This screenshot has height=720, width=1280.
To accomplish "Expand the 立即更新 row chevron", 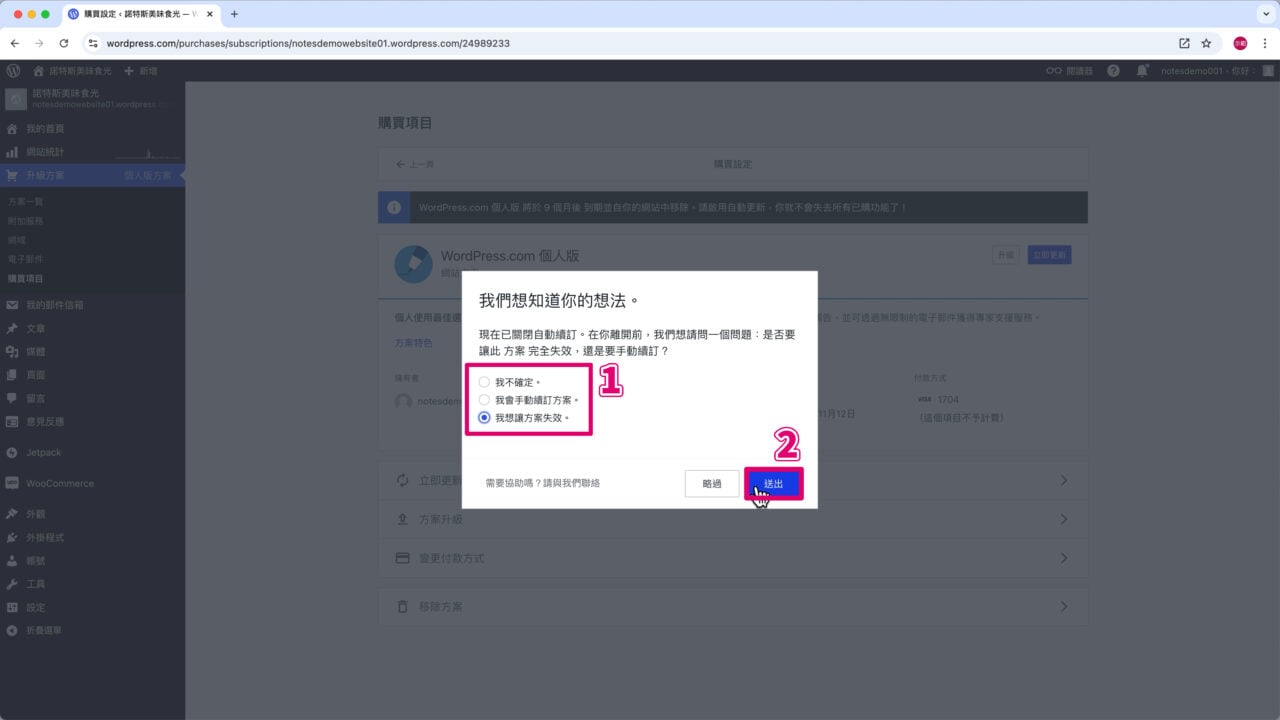I will (1064, 481).
